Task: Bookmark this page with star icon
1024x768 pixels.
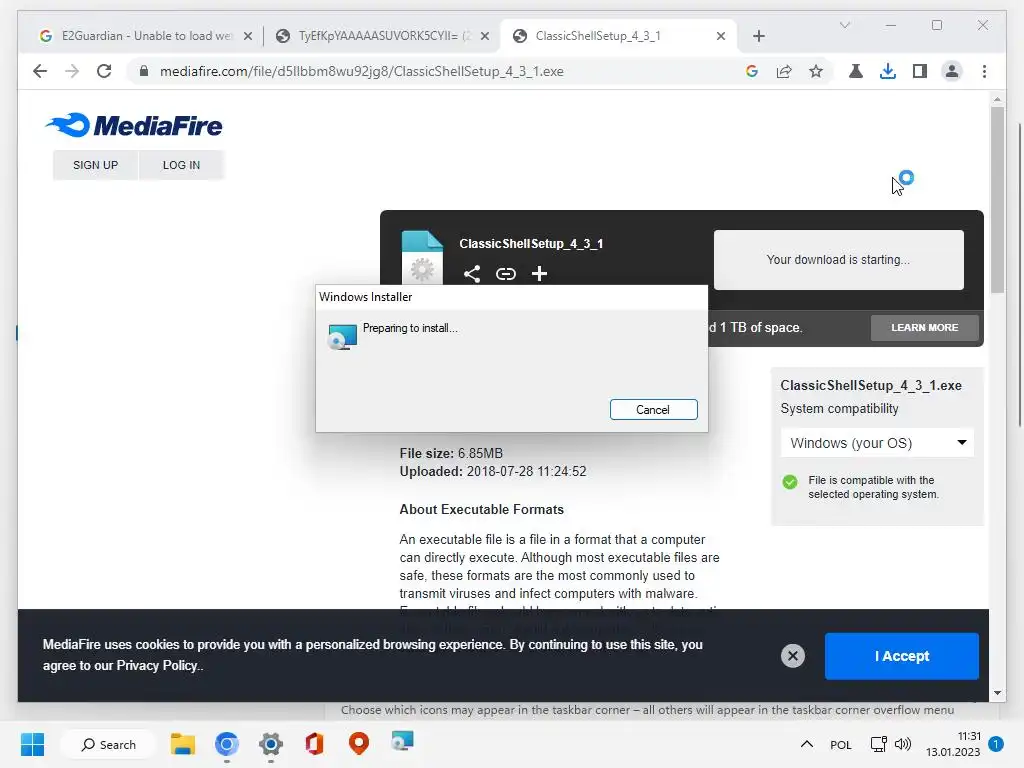Action: (x=816, y=71)
